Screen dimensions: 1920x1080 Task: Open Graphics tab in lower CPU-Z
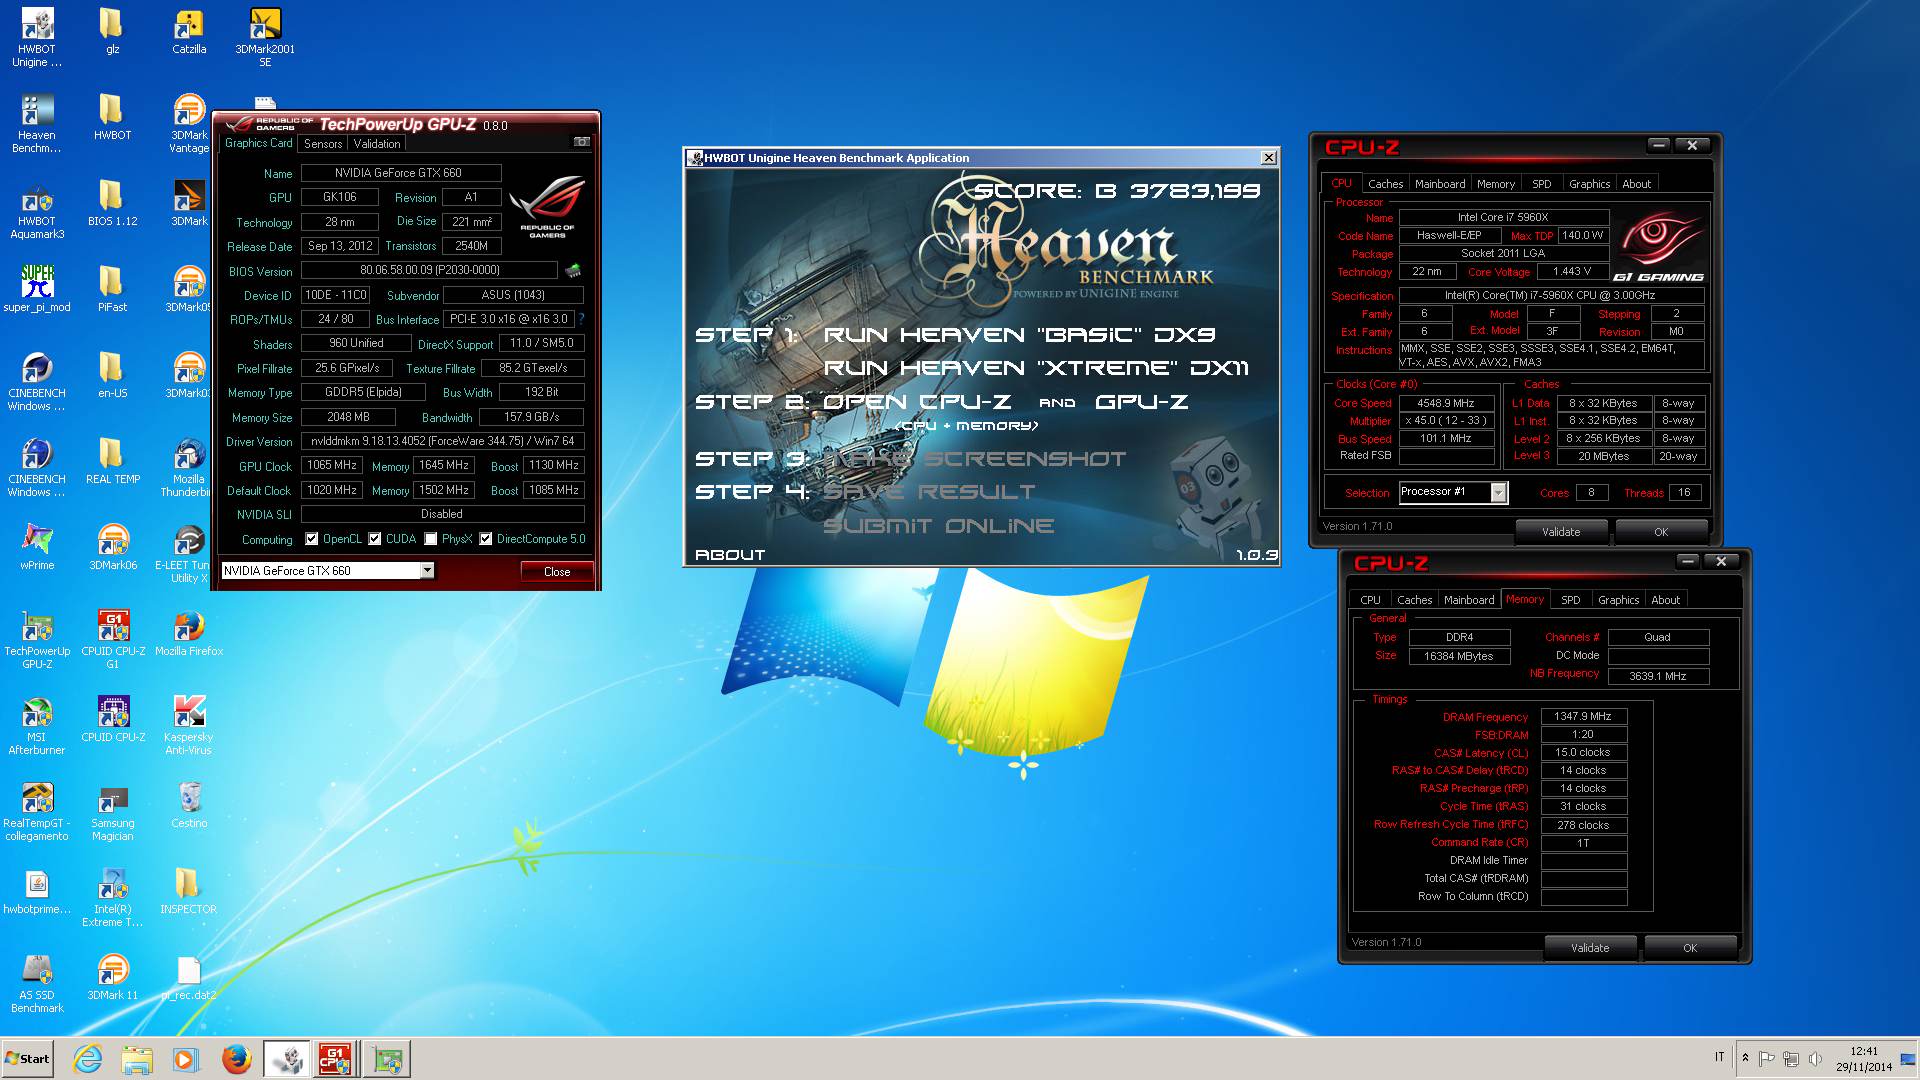(x=1618, y=600)
